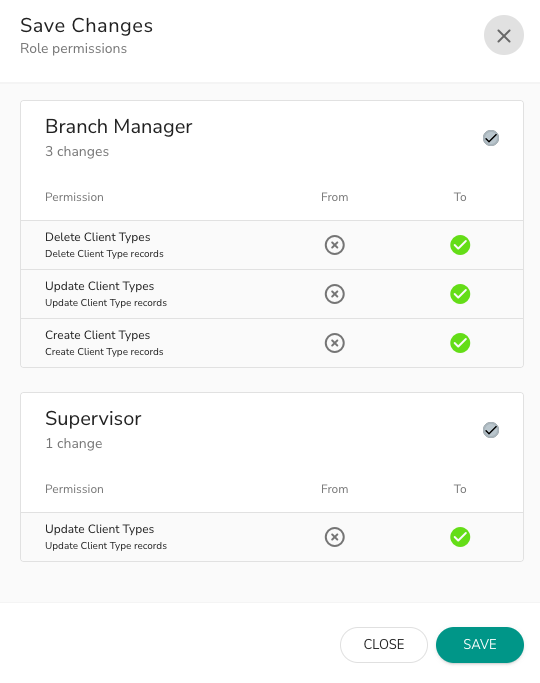Click the From X icon for Branch Manager Update Client Types
Screen dimensions: 540x683
point(334,294)
